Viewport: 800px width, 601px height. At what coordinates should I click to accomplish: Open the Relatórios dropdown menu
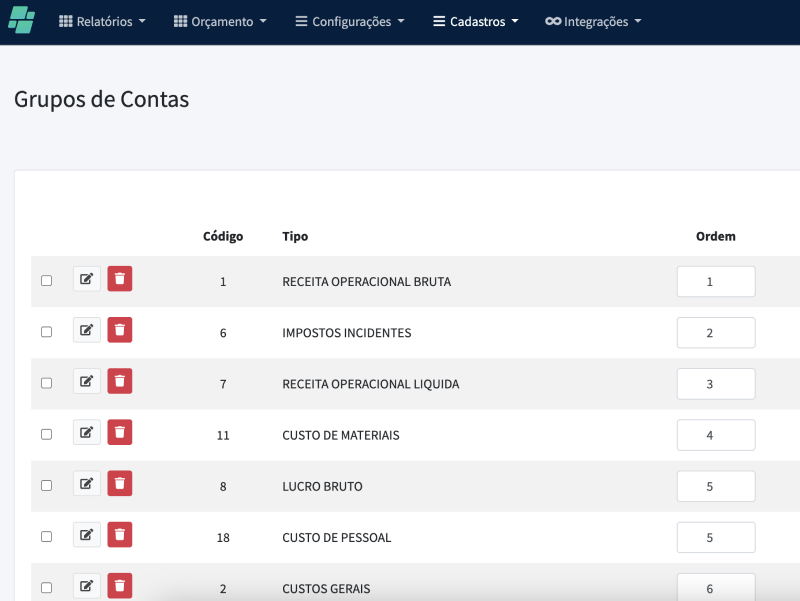(102, 21)
